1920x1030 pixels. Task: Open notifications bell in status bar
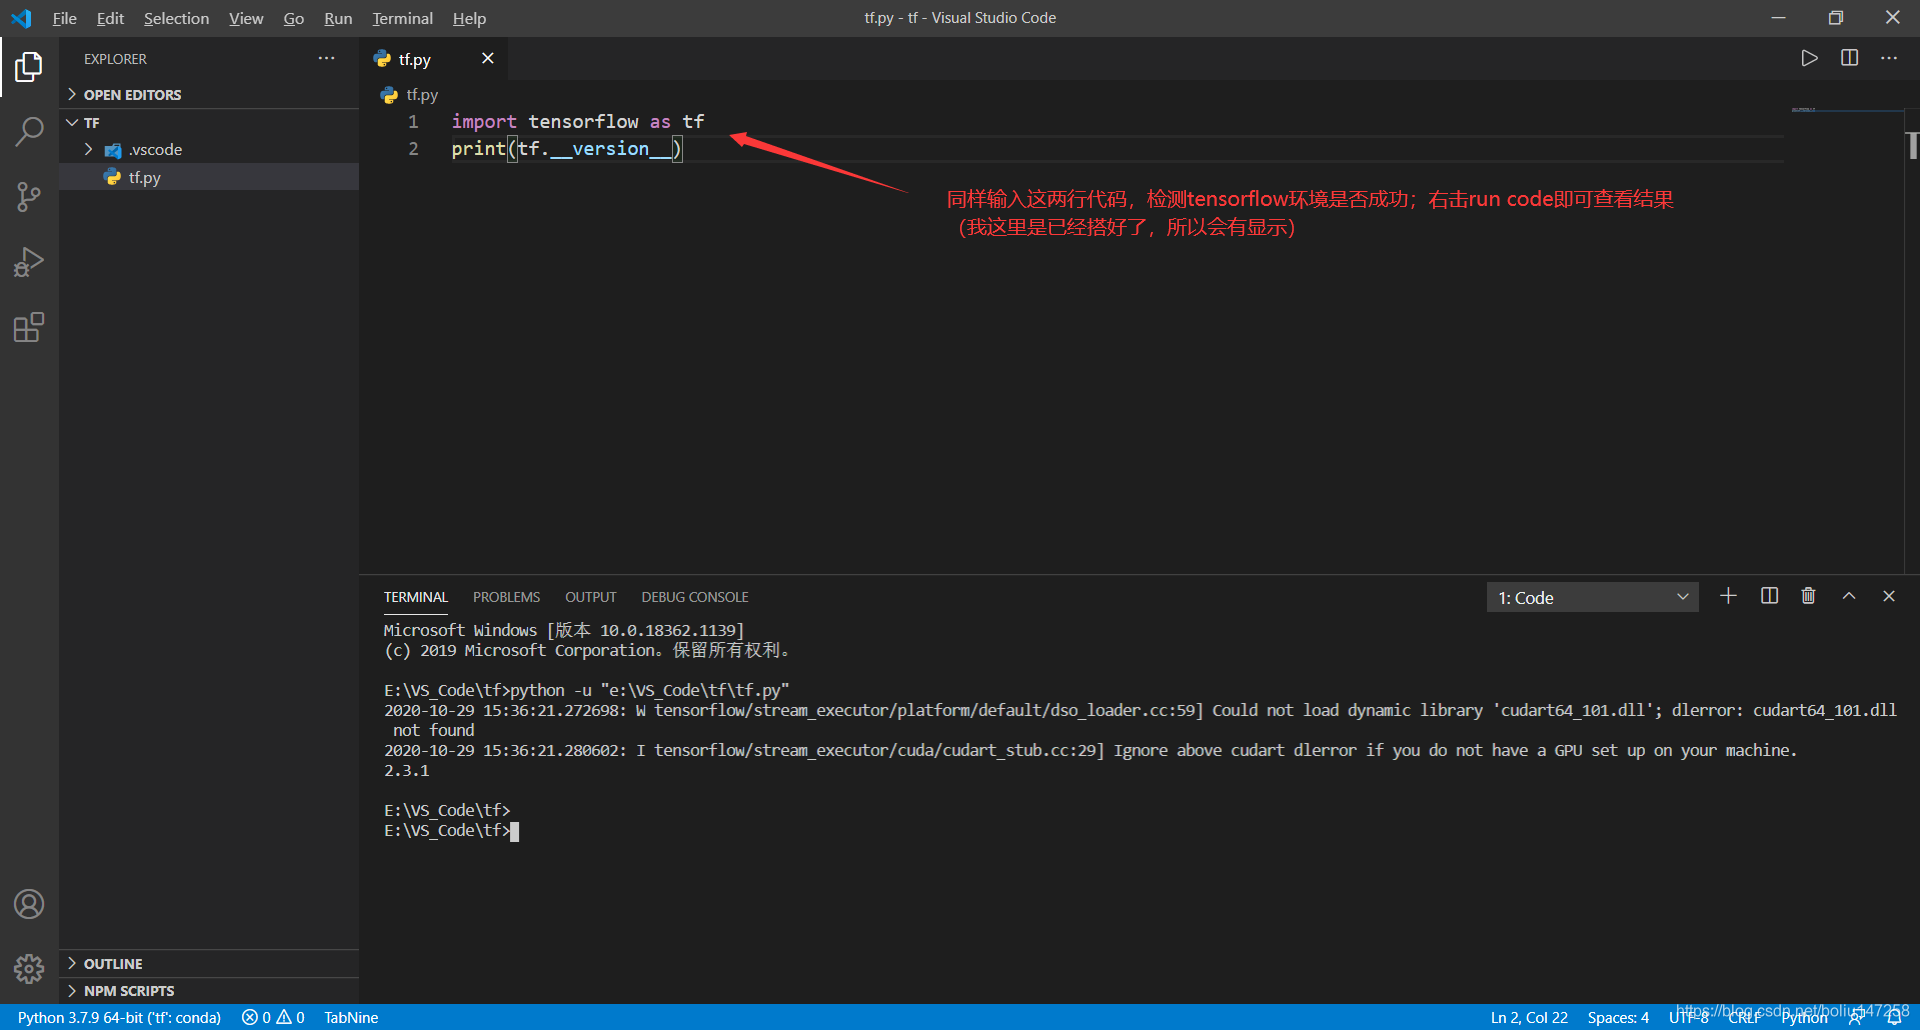pos(1894,1017)
